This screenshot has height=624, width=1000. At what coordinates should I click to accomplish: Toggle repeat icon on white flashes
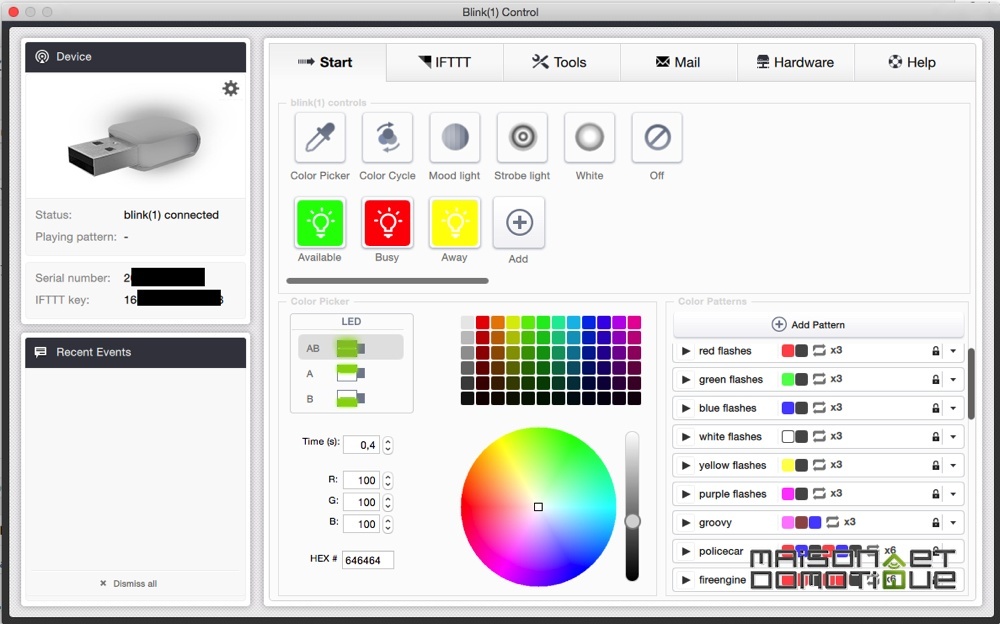tap(820, 436)
